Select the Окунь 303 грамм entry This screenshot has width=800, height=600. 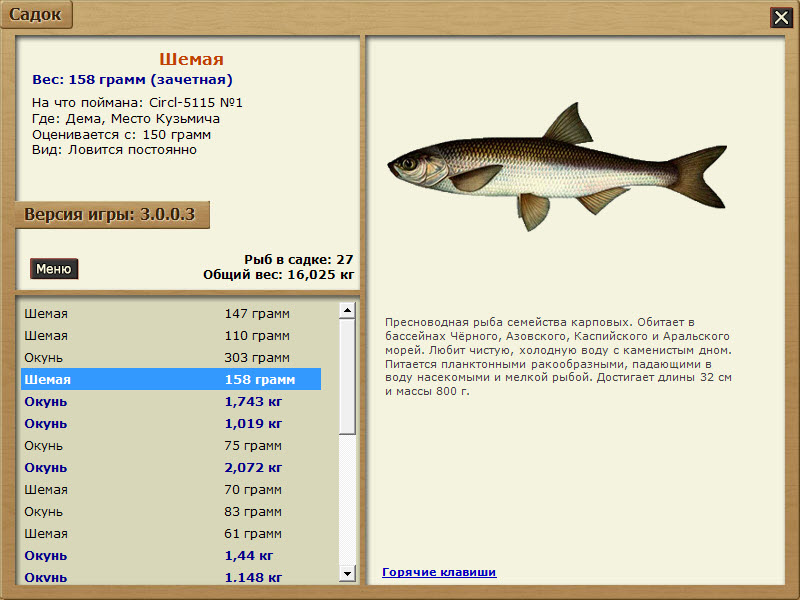click(x=171, y=358)
